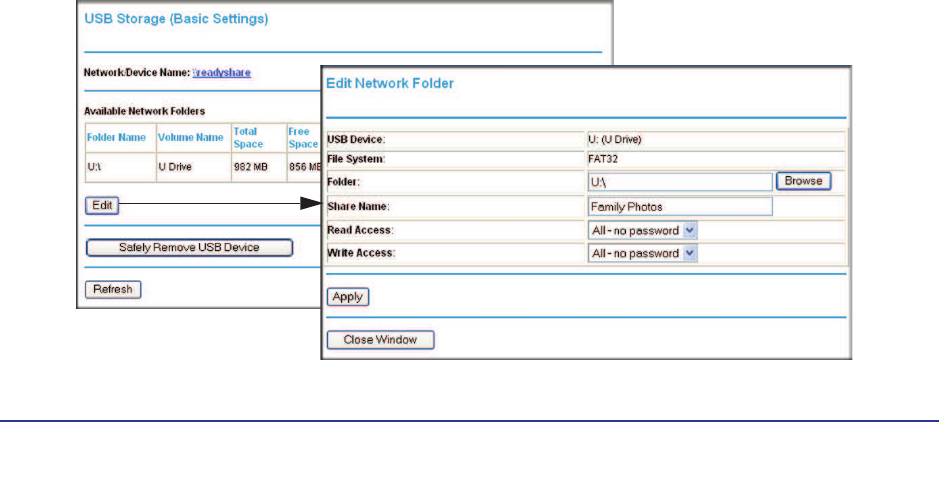Click the Close Window button
The width and height of the screenshot is (941, 488).
pos(380,340)
